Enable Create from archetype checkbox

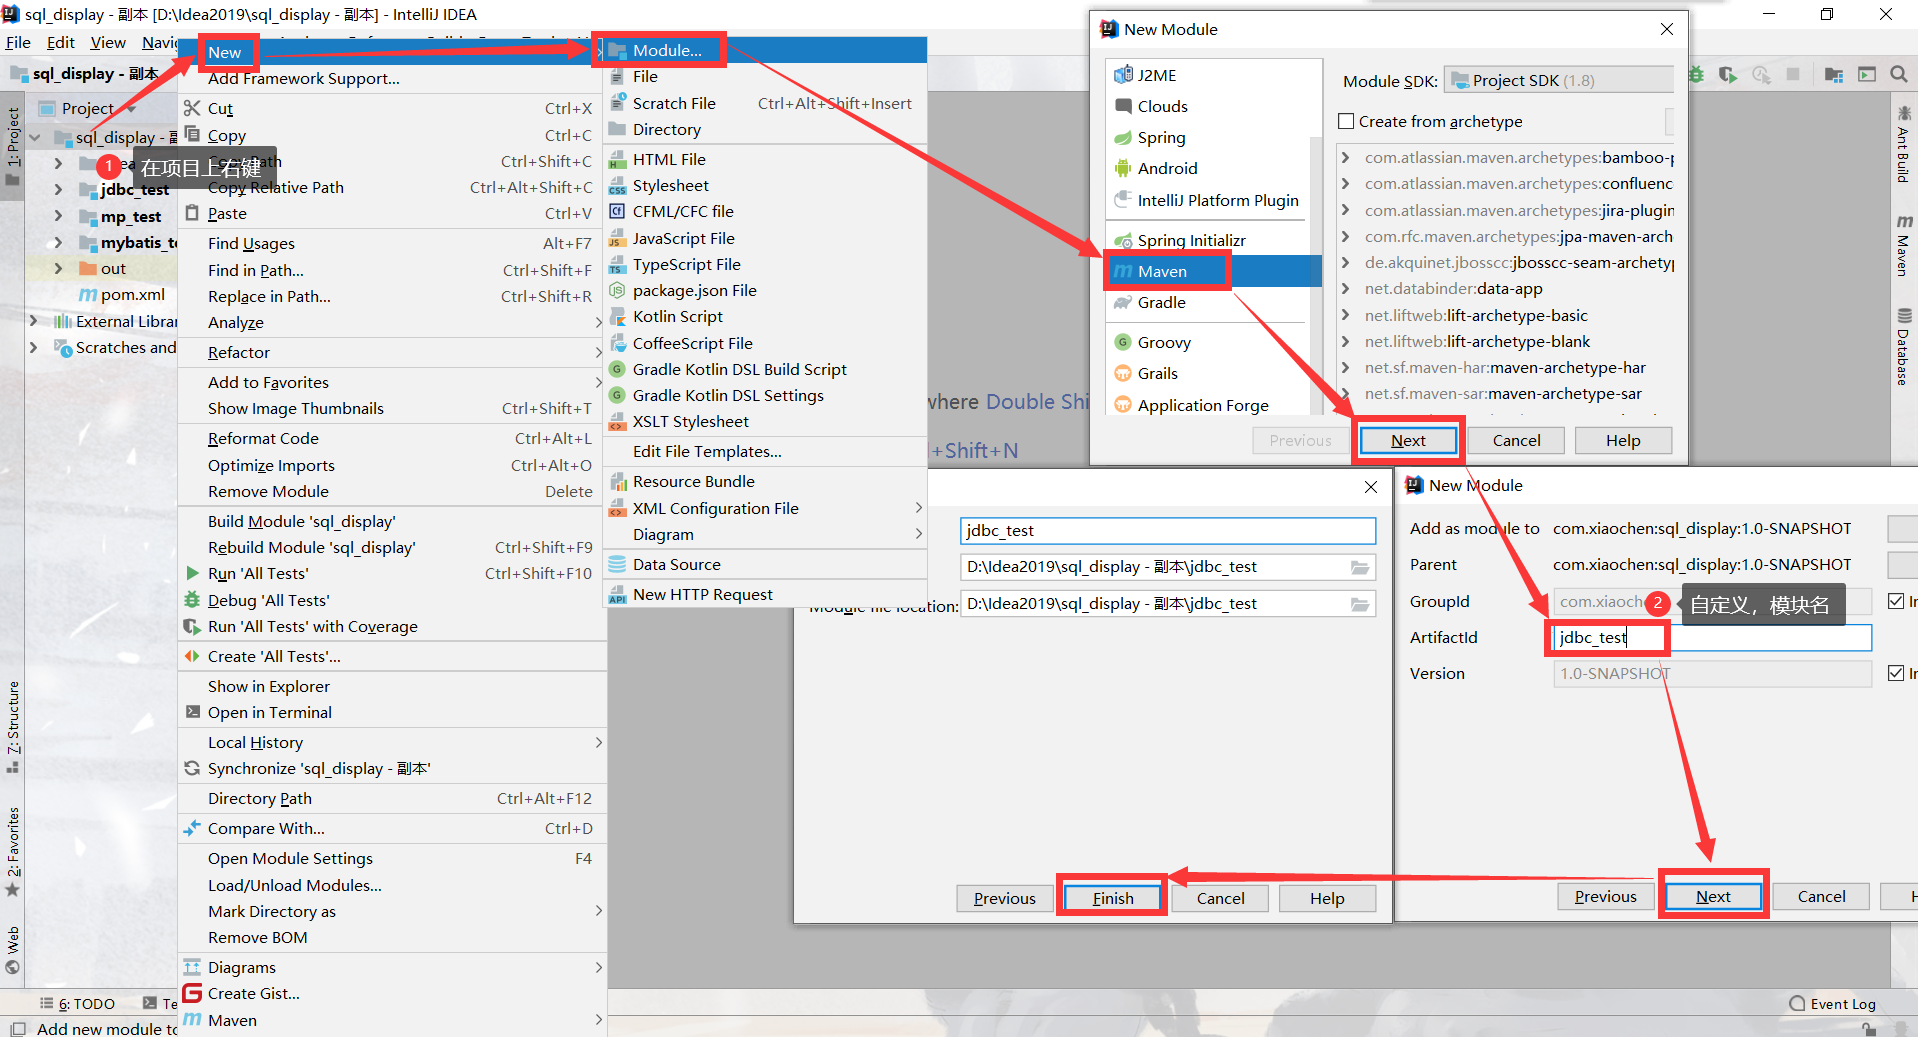(1346, 121)
